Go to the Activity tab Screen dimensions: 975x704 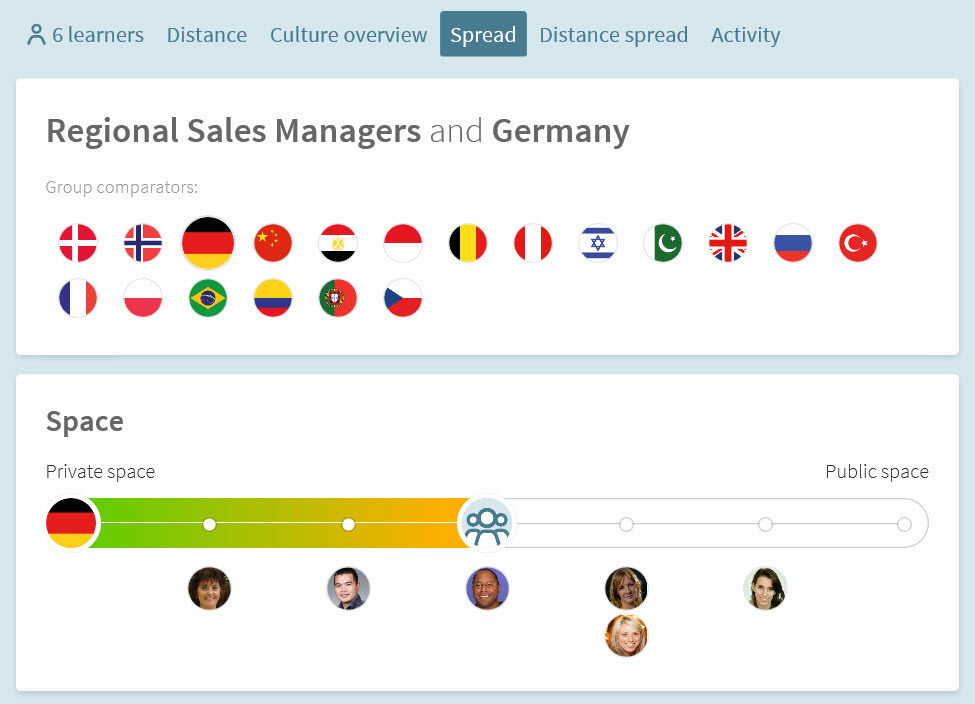tap(746, 35)
